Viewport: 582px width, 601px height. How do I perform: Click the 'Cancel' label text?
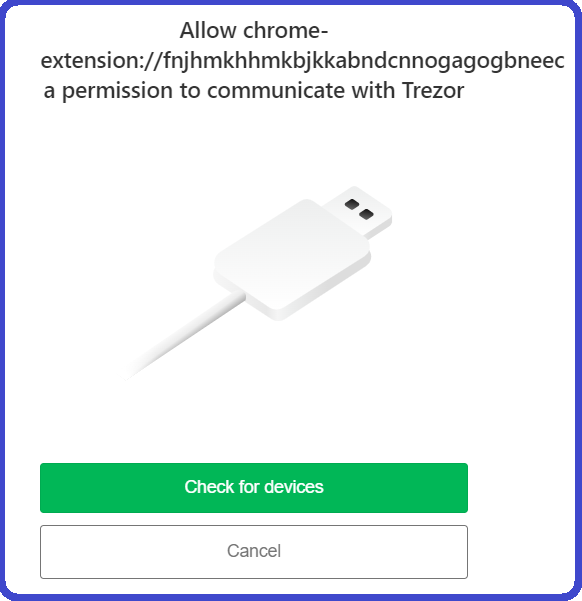tap(254, 551)
